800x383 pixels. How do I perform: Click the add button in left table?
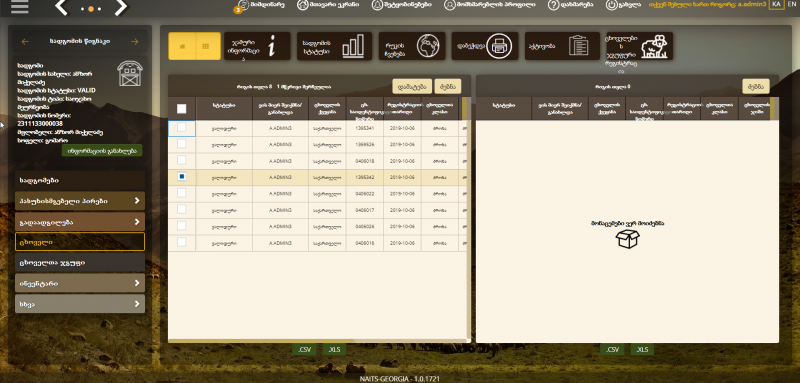[x=412, y=86]
